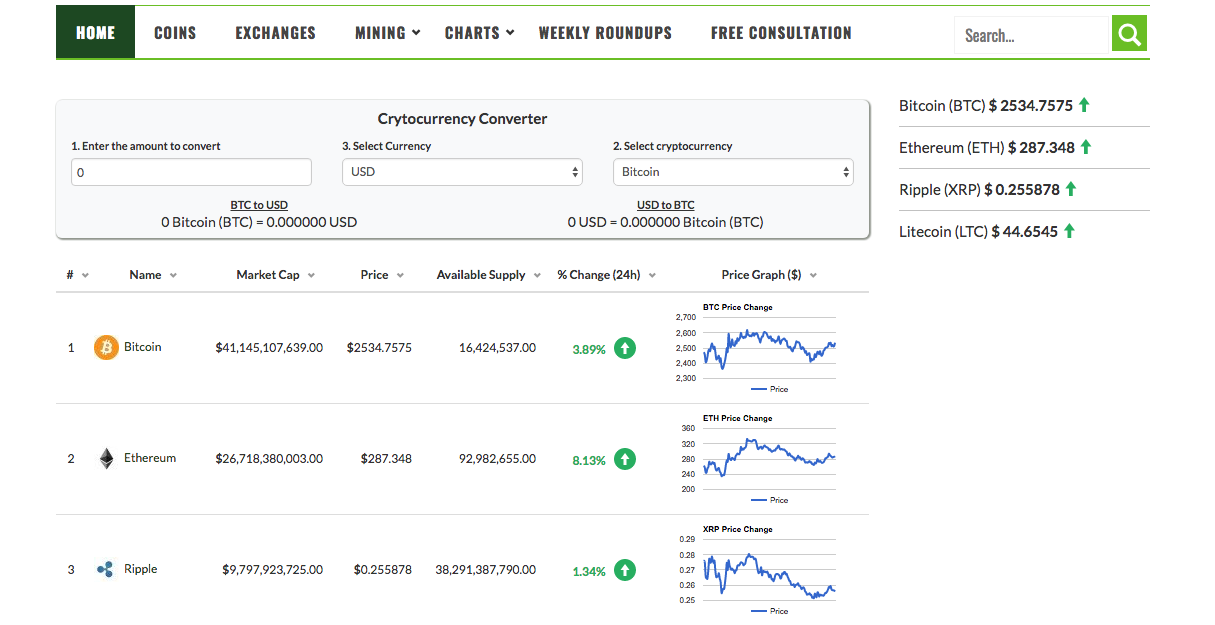The height and width of the screenshot is (625, 1215).
Task: Click Ethereum's green up-arrow change icon
Action: tap(625, 460)
